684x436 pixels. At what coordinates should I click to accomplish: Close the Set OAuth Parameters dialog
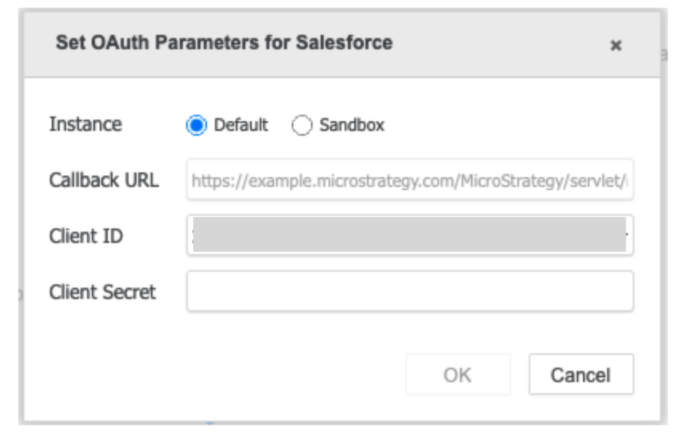coord(616,45)
